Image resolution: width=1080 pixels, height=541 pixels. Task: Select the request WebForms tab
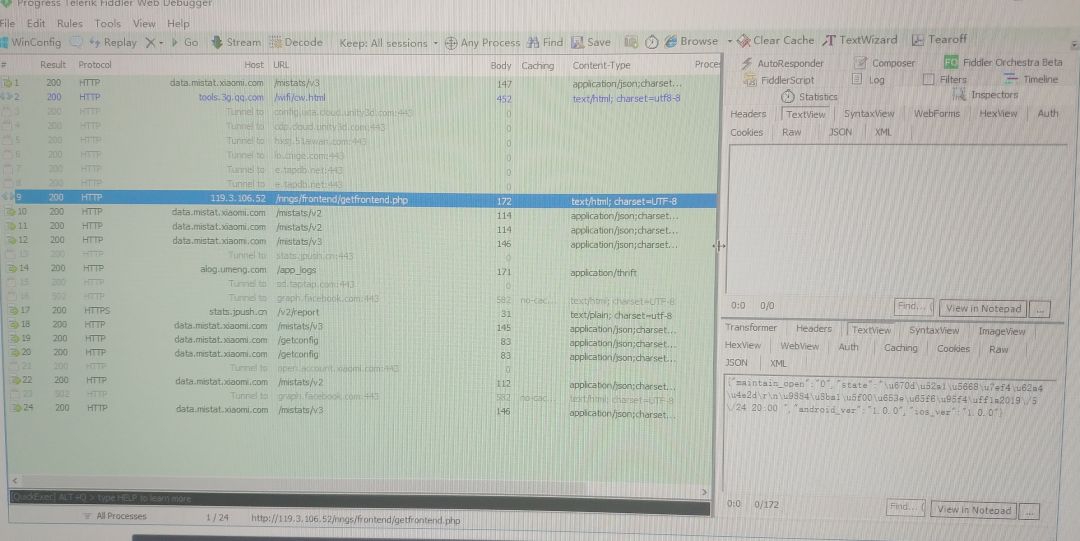pos(936,114)
